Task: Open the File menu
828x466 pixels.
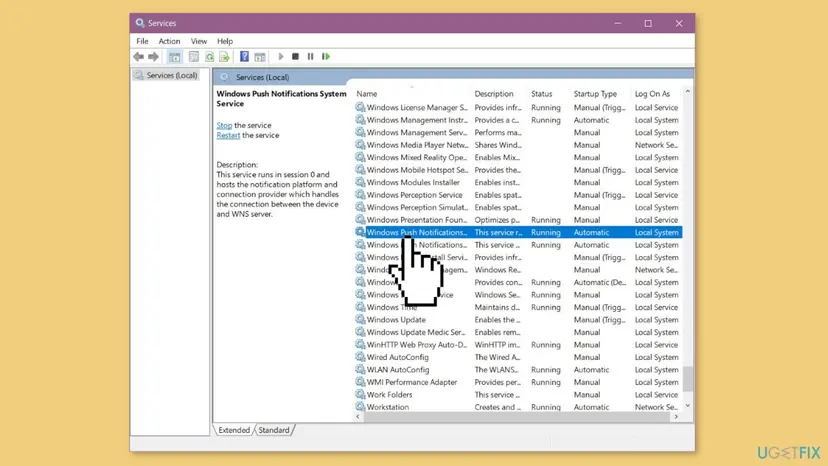Action: pyautogui.click(x=142, y=41)
